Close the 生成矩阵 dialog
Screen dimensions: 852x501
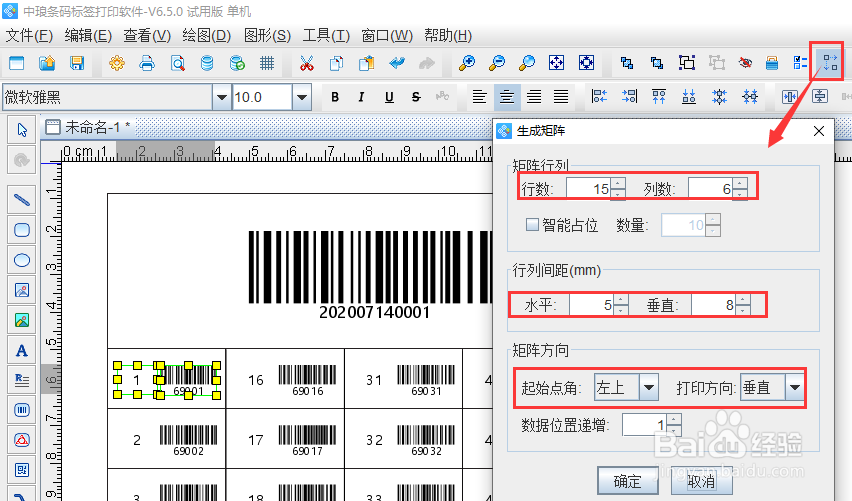[819, 131]
